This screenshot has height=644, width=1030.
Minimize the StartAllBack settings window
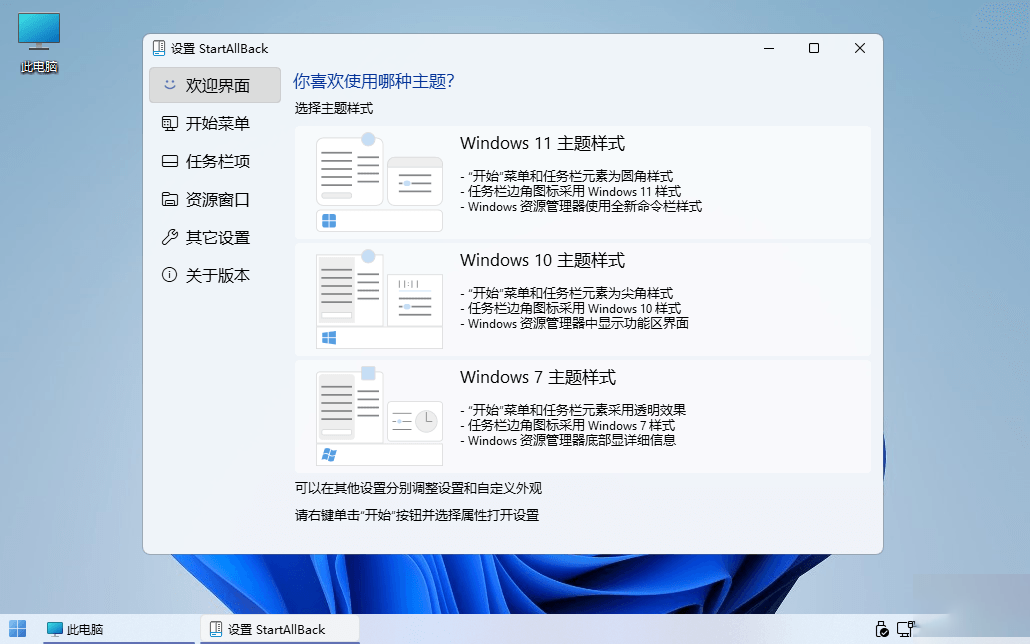pos(769,48)
